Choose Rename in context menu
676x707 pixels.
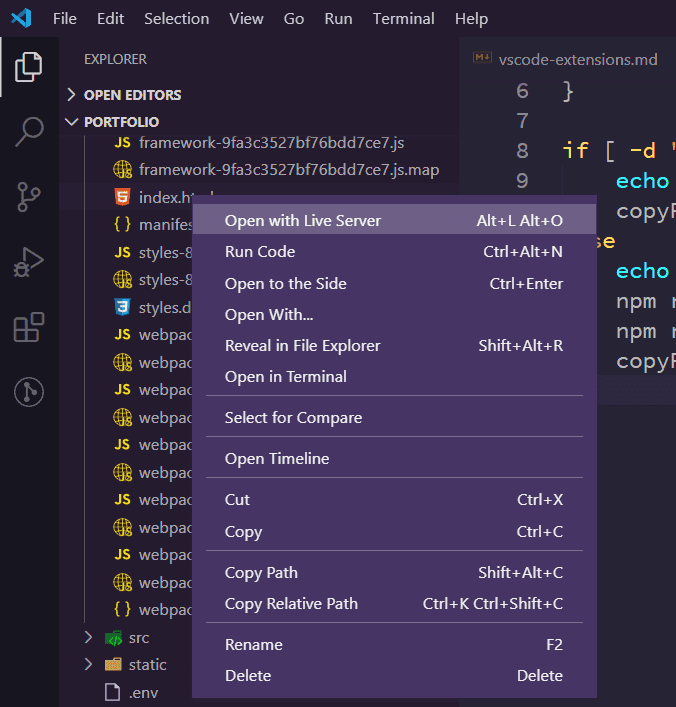click(394, 645)
